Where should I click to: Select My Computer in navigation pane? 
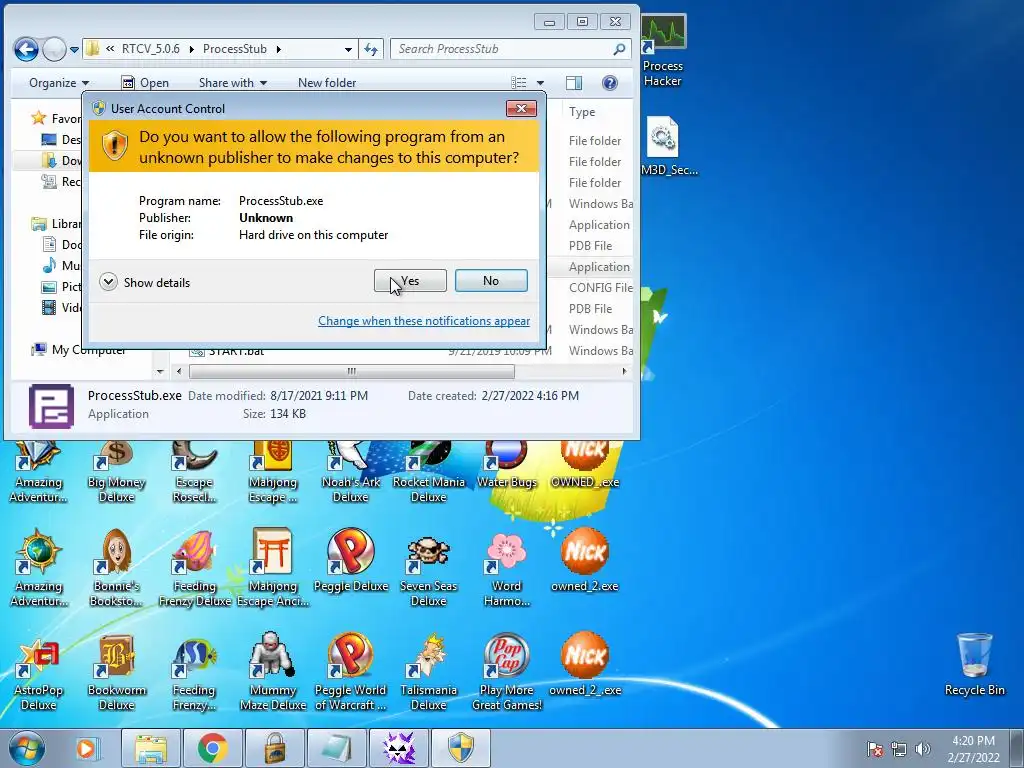pyautogui.click(x=78, y=350)
